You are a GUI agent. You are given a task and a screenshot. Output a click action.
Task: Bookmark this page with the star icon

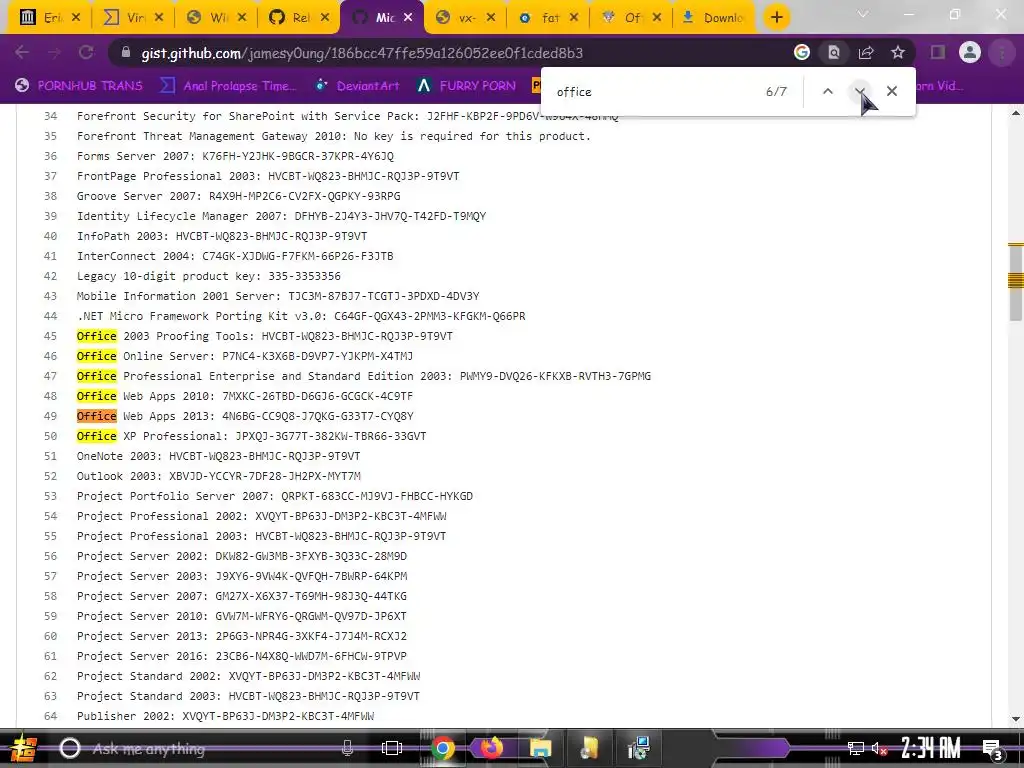898,52
